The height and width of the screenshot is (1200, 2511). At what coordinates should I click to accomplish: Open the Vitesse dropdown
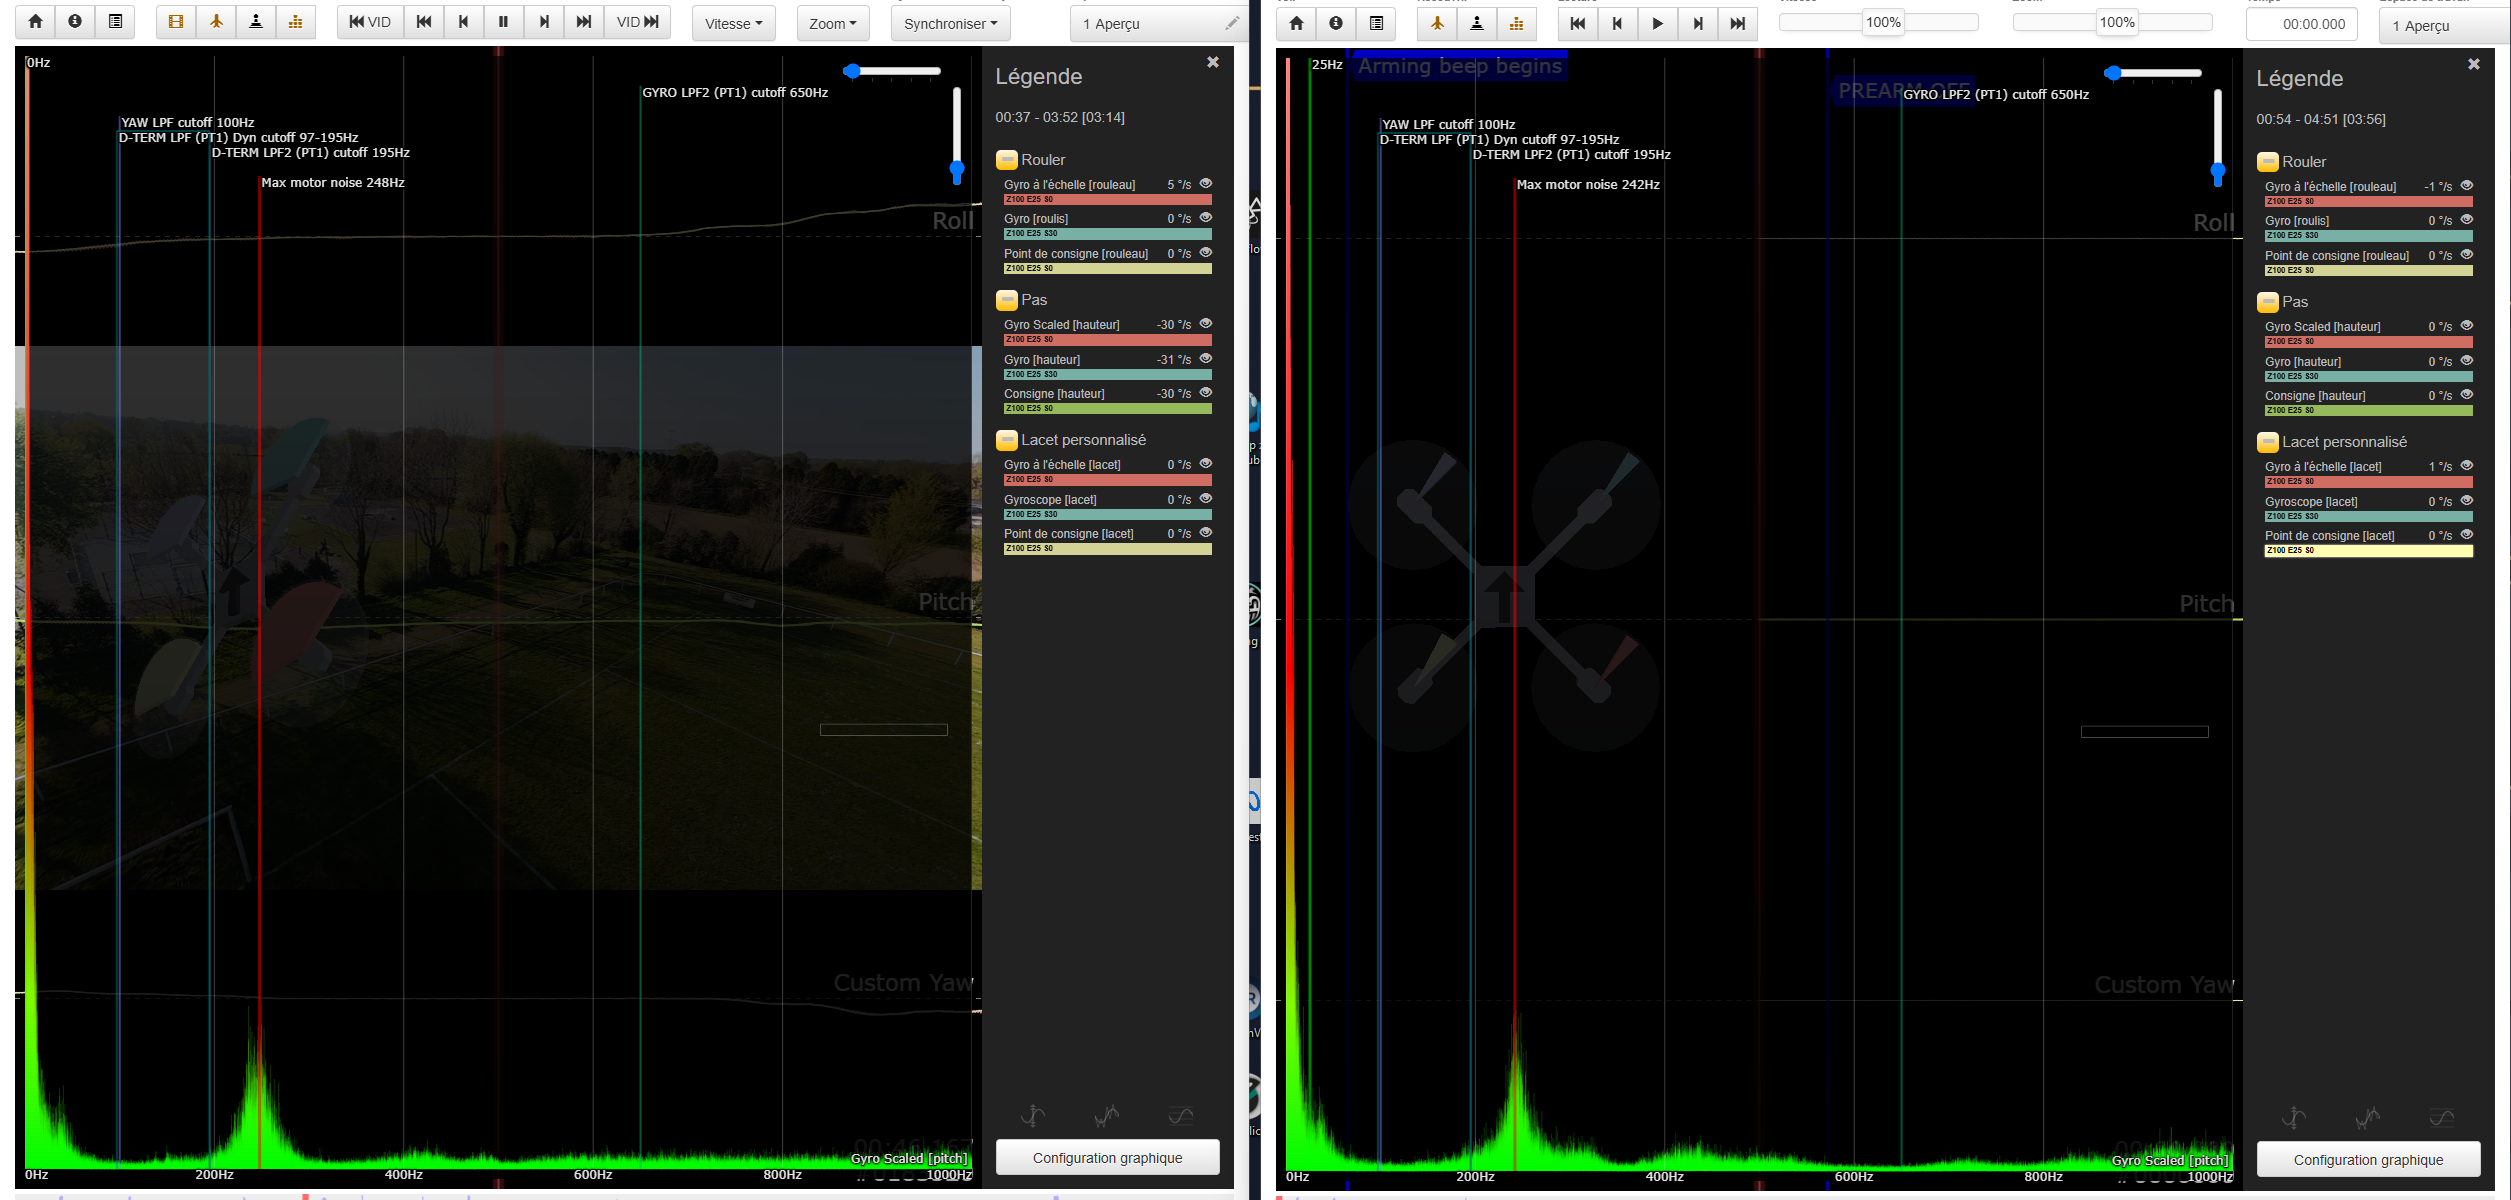pos(733,24)
